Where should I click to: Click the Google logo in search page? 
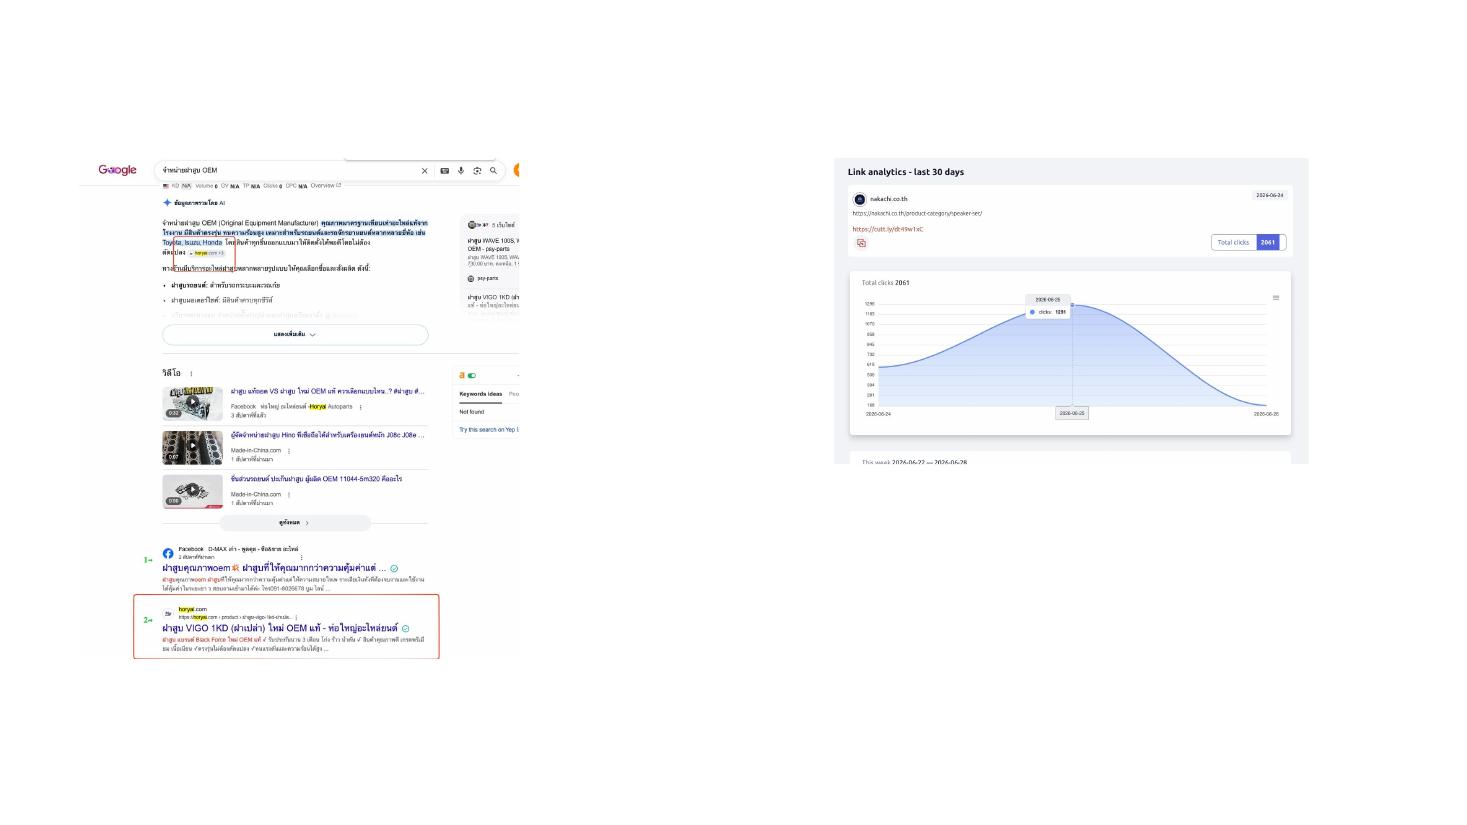tap(117, 170)
